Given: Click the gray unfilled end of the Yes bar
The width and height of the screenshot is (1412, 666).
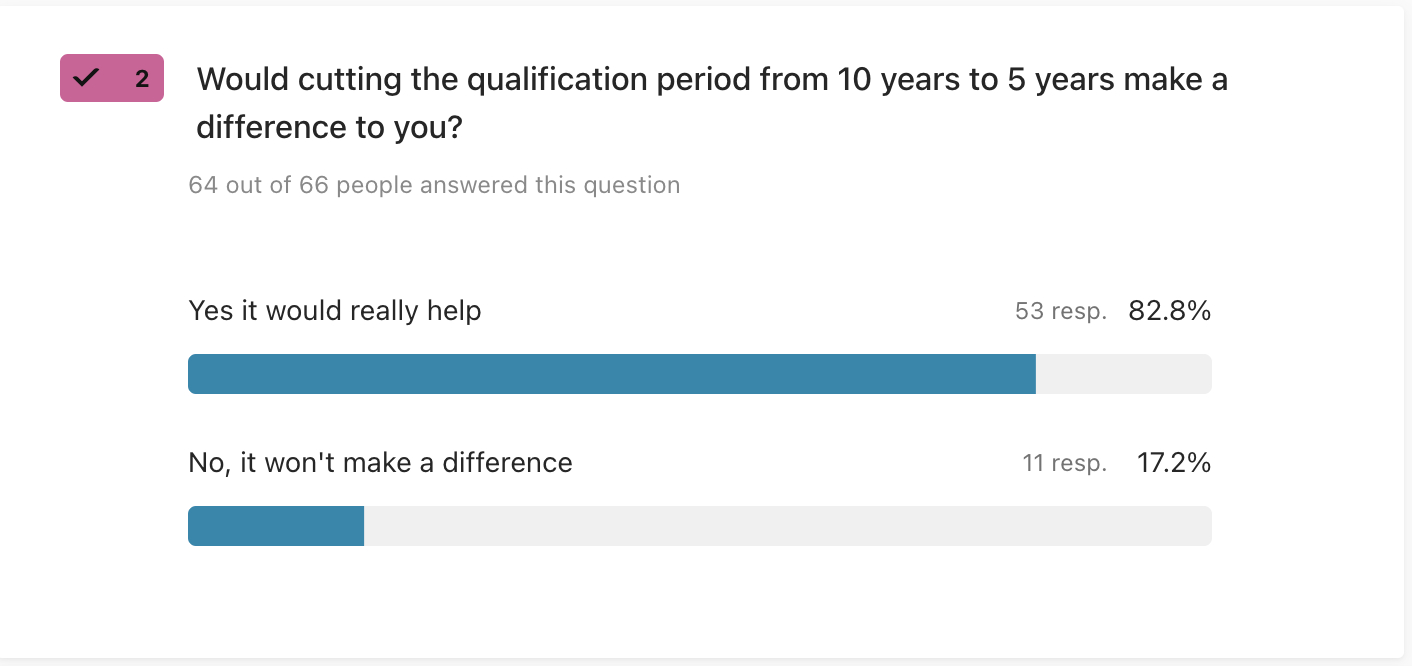Looking at the screenshot, I should click(x=1123, y=374).
